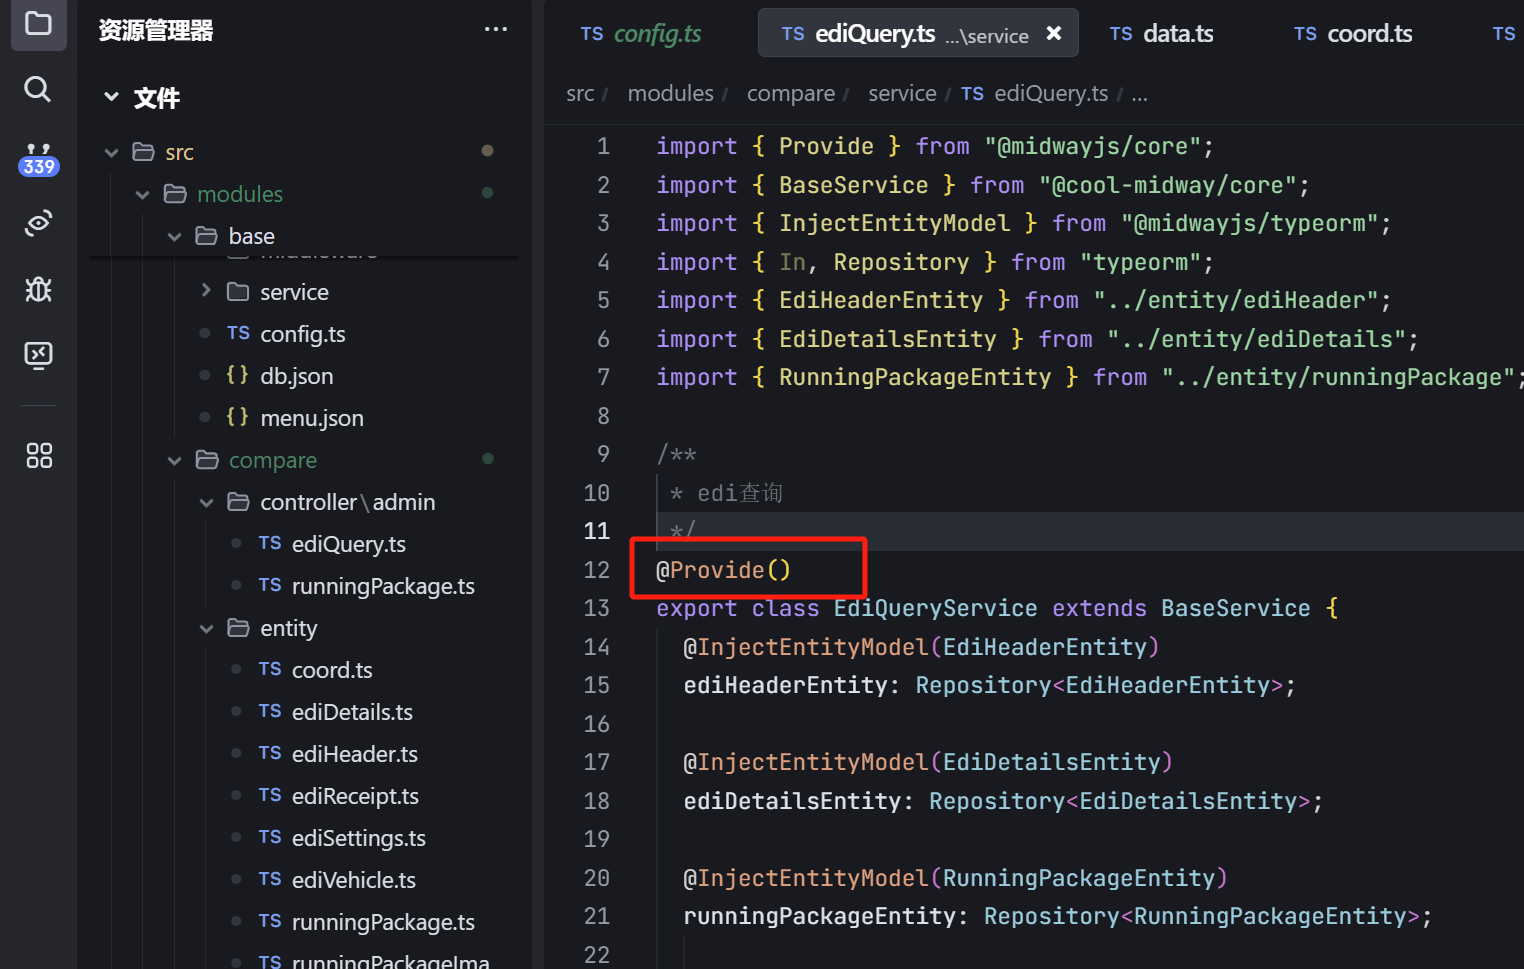Switch to the config.ts tab
1524x969 pixels.
[x=641, y=34]
